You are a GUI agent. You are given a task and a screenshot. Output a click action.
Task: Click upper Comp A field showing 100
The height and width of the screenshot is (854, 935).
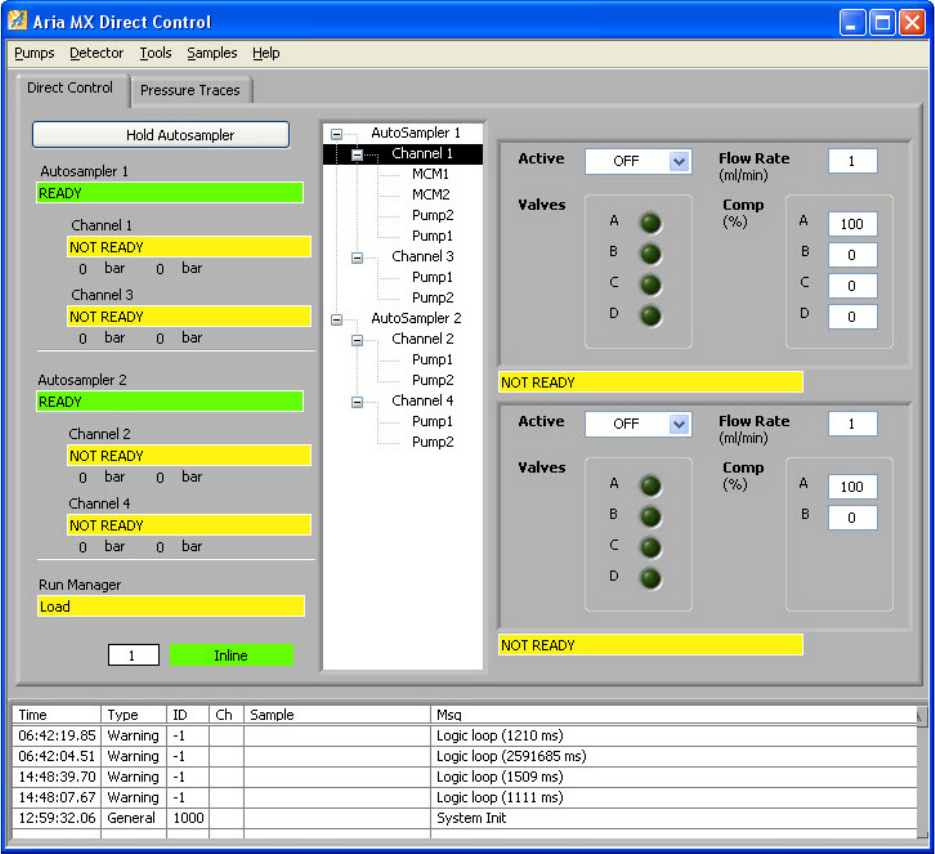(852, 224)
